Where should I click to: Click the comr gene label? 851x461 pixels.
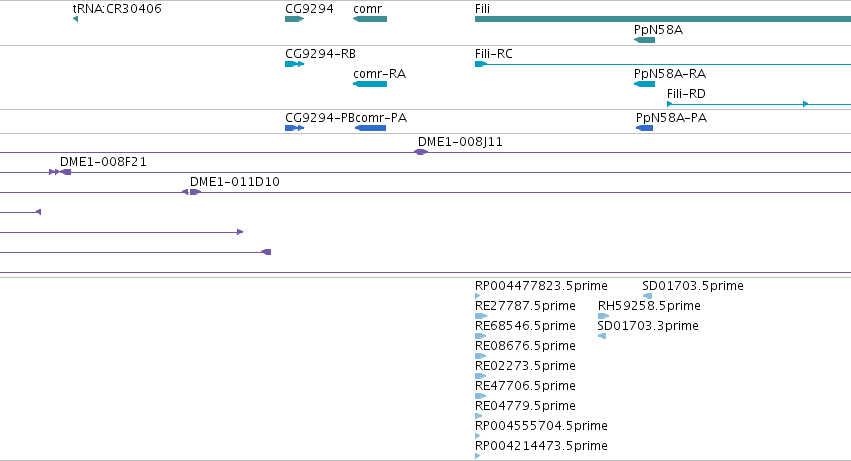[x=367, y=9]
